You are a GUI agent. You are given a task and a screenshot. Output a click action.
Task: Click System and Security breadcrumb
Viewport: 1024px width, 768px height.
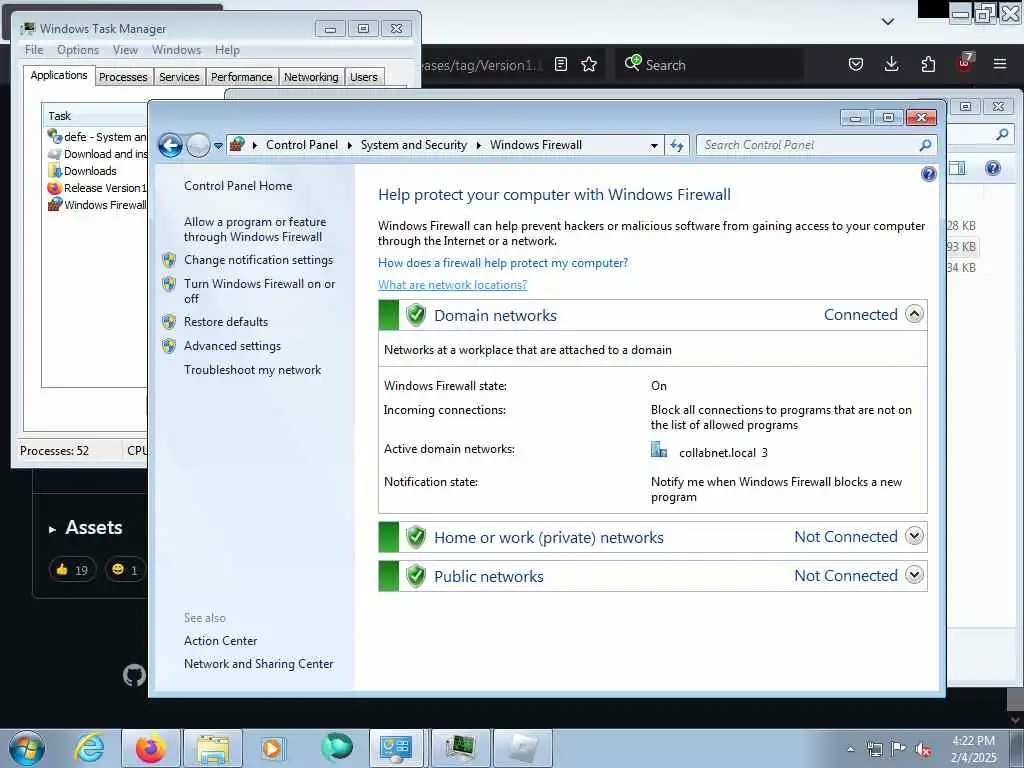(x=413, y=145)
